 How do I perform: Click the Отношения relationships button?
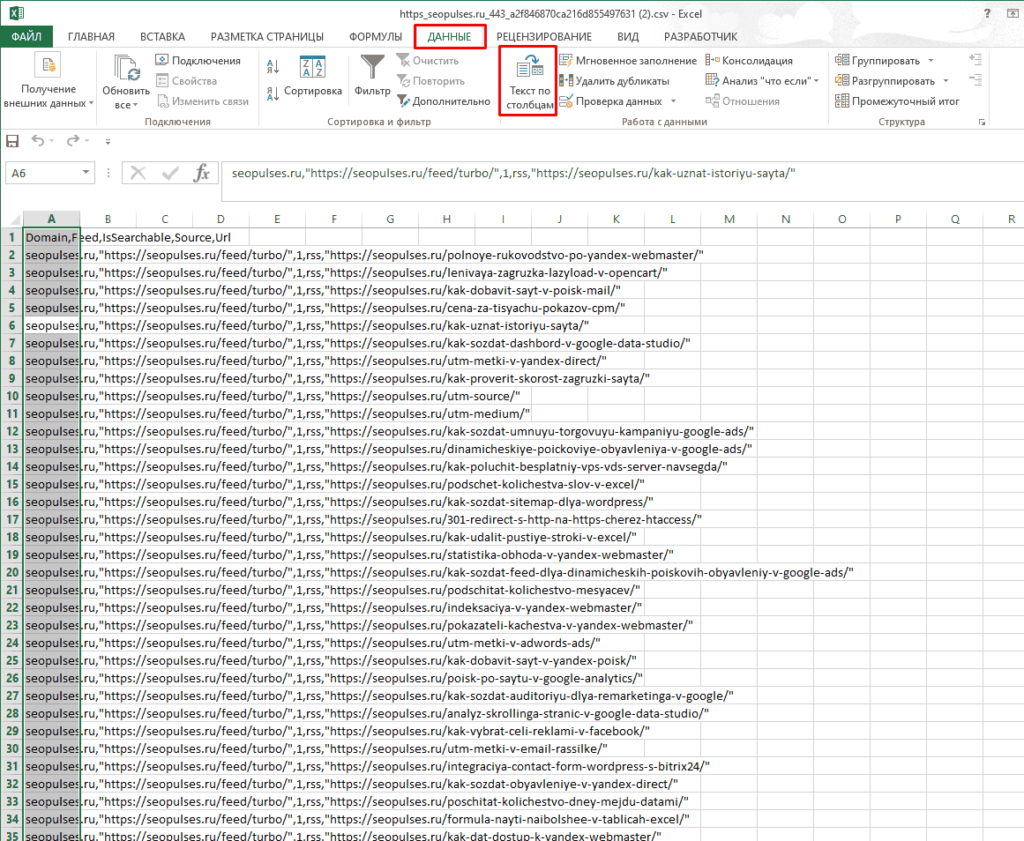(x=743, y=101)
